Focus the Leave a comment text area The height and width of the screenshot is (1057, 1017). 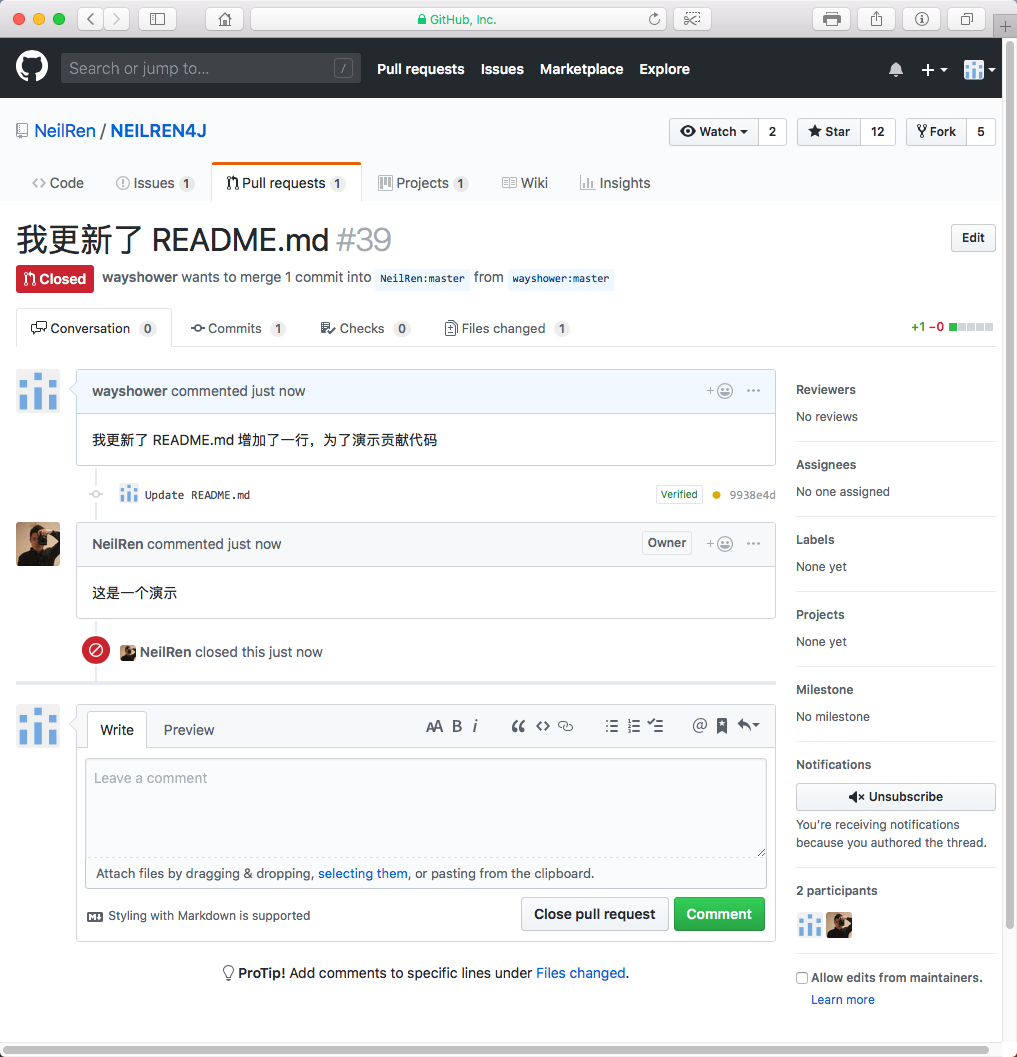click(426, 808)
